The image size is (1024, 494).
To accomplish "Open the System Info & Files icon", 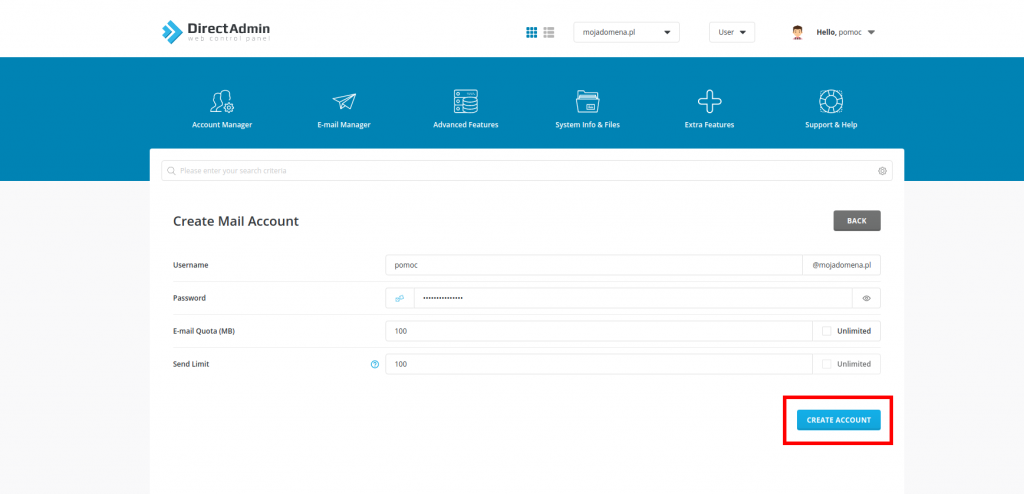I will coord(588,102).
